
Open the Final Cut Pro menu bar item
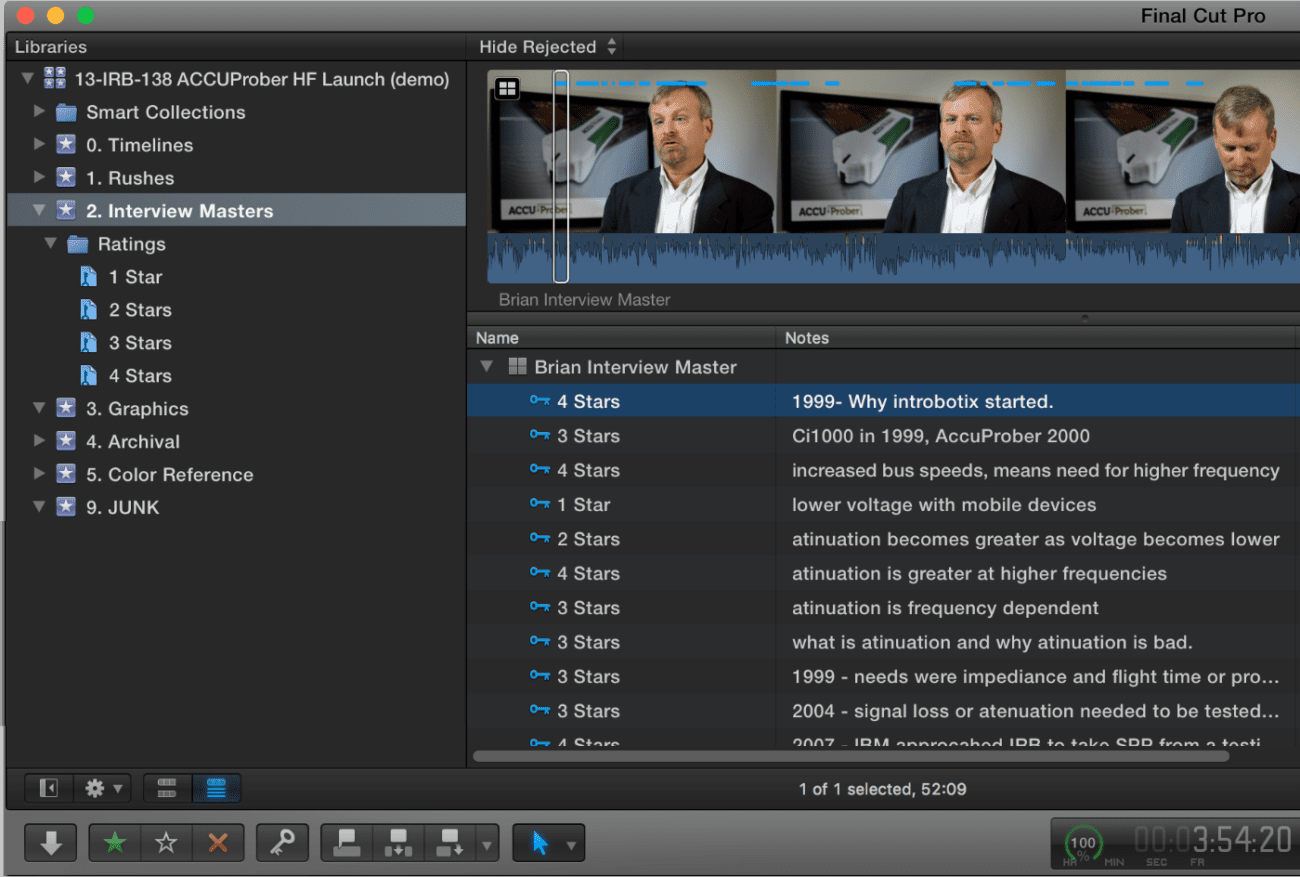(1203, 15)
